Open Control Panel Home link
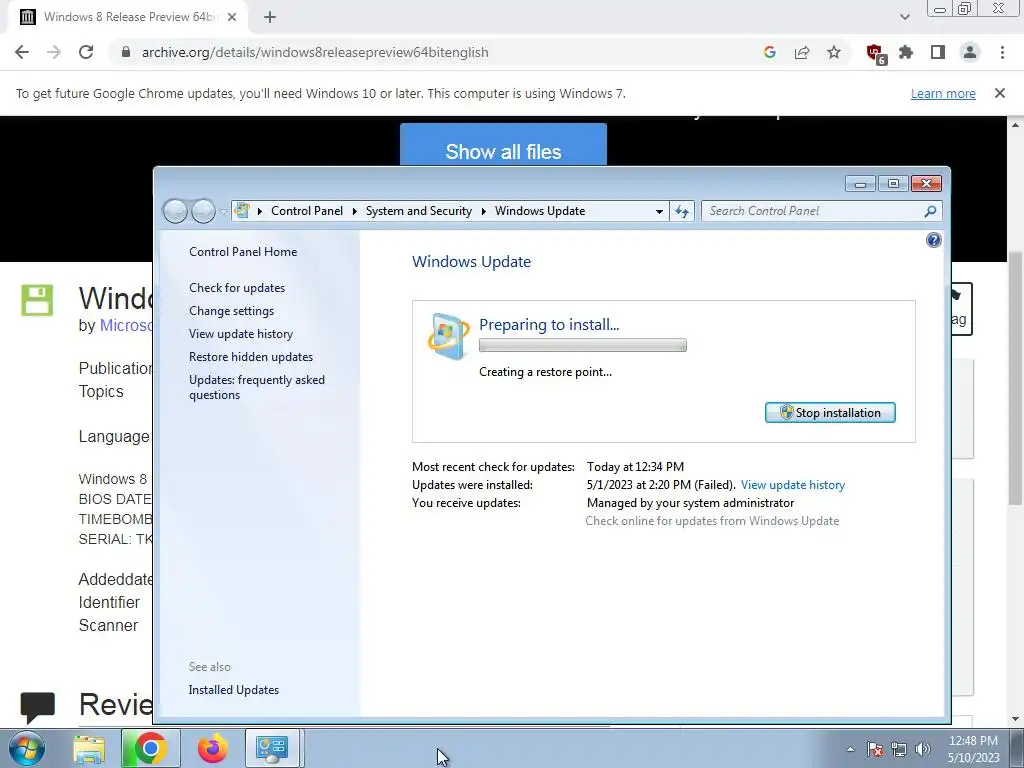 point(243,252)
